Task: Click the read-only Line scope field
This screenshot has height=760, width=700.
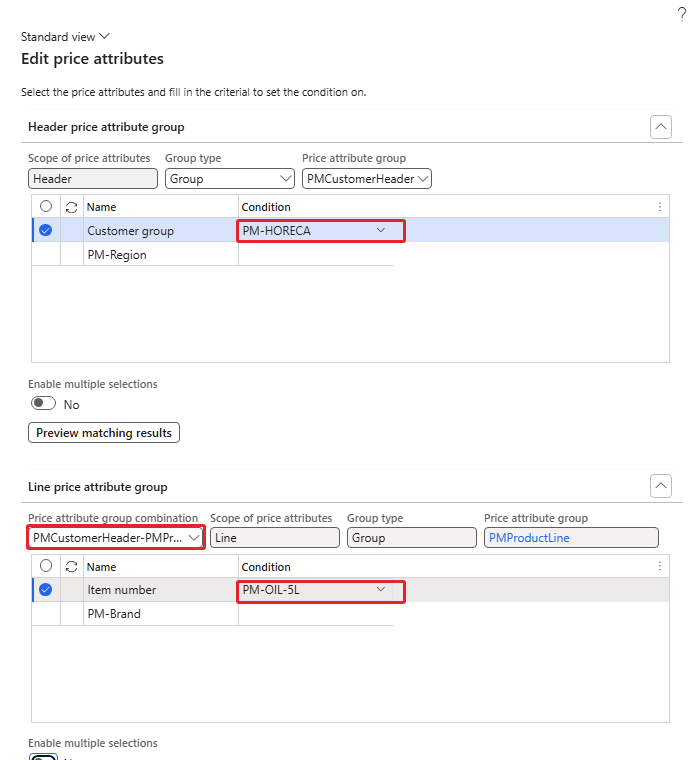Action: tap(275, 538)
